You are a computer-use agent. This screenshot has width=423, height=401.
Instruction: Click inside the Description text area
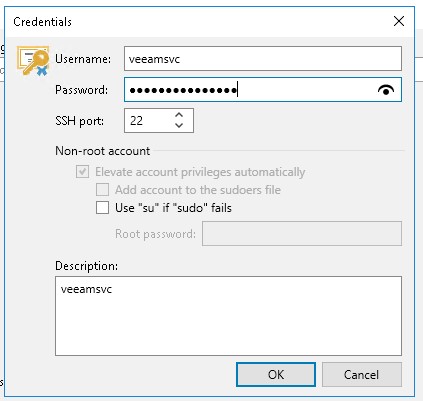tap(228, 316)
